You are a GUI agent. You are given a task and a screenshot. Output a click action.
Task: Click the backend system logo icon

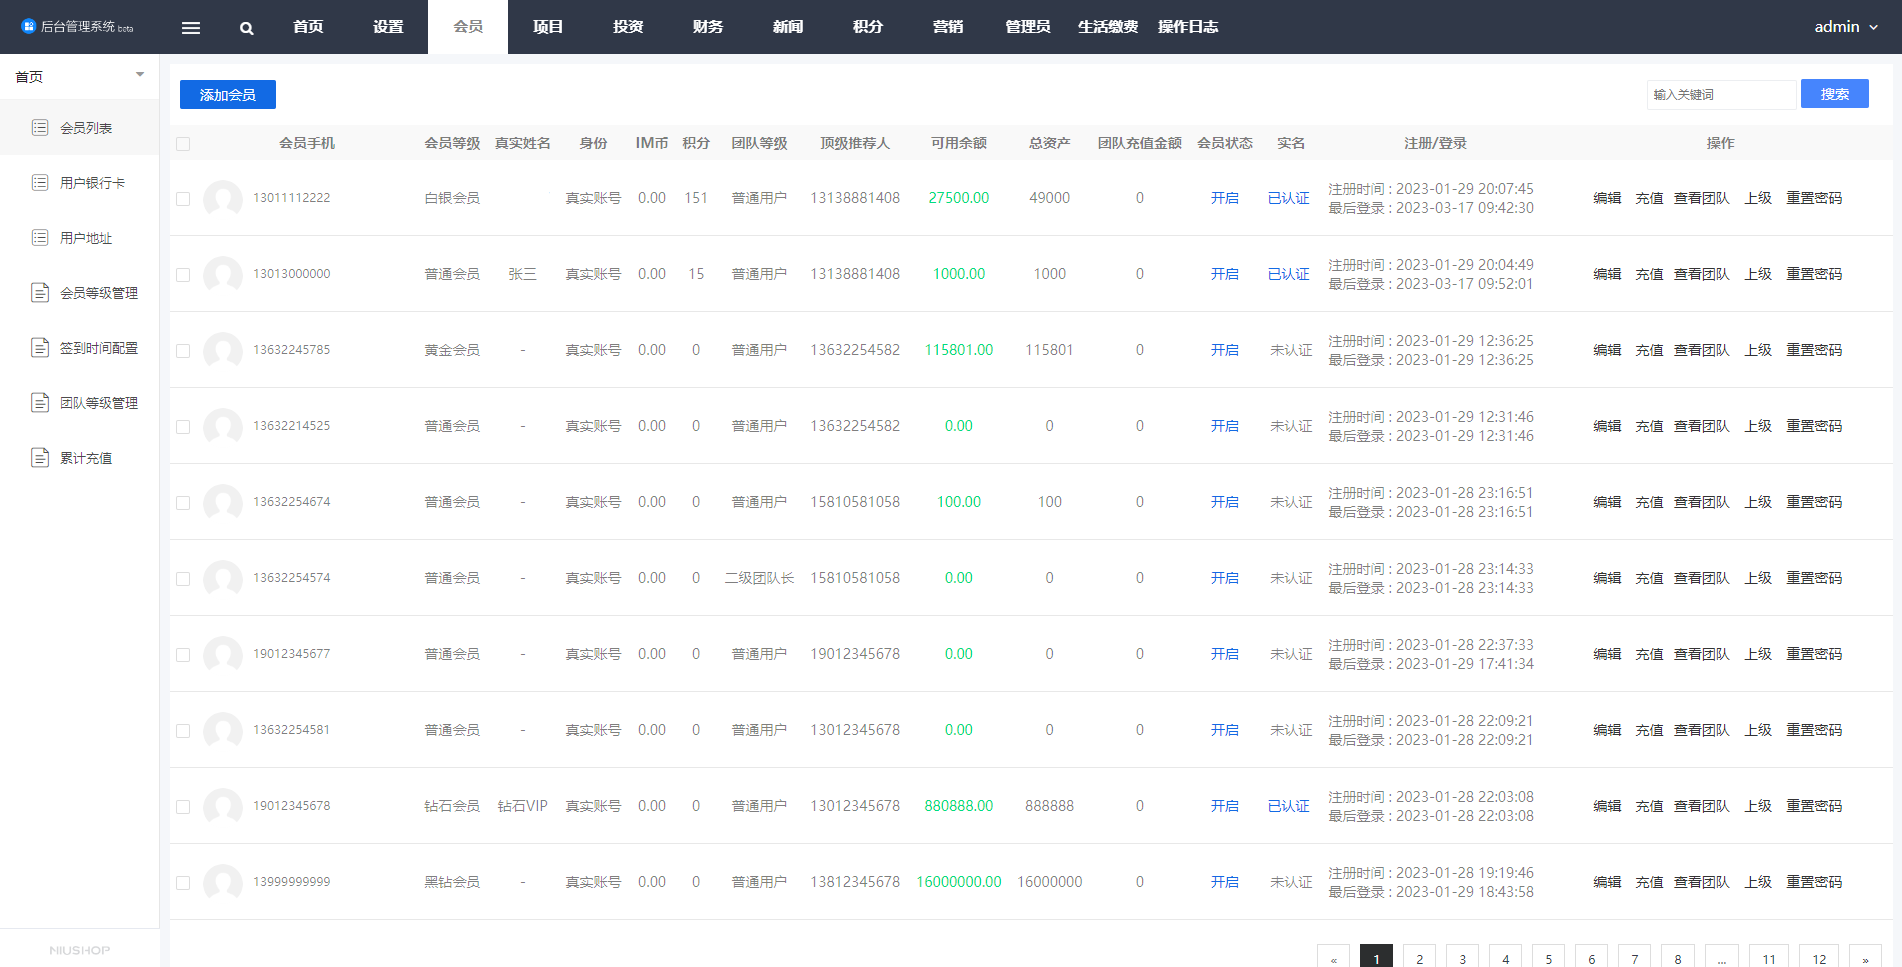coord(28,26)
